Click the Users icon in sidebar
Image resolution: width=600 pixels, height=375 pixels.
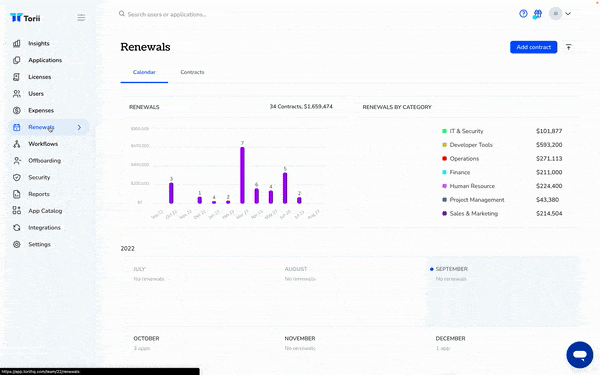[16, 93]
